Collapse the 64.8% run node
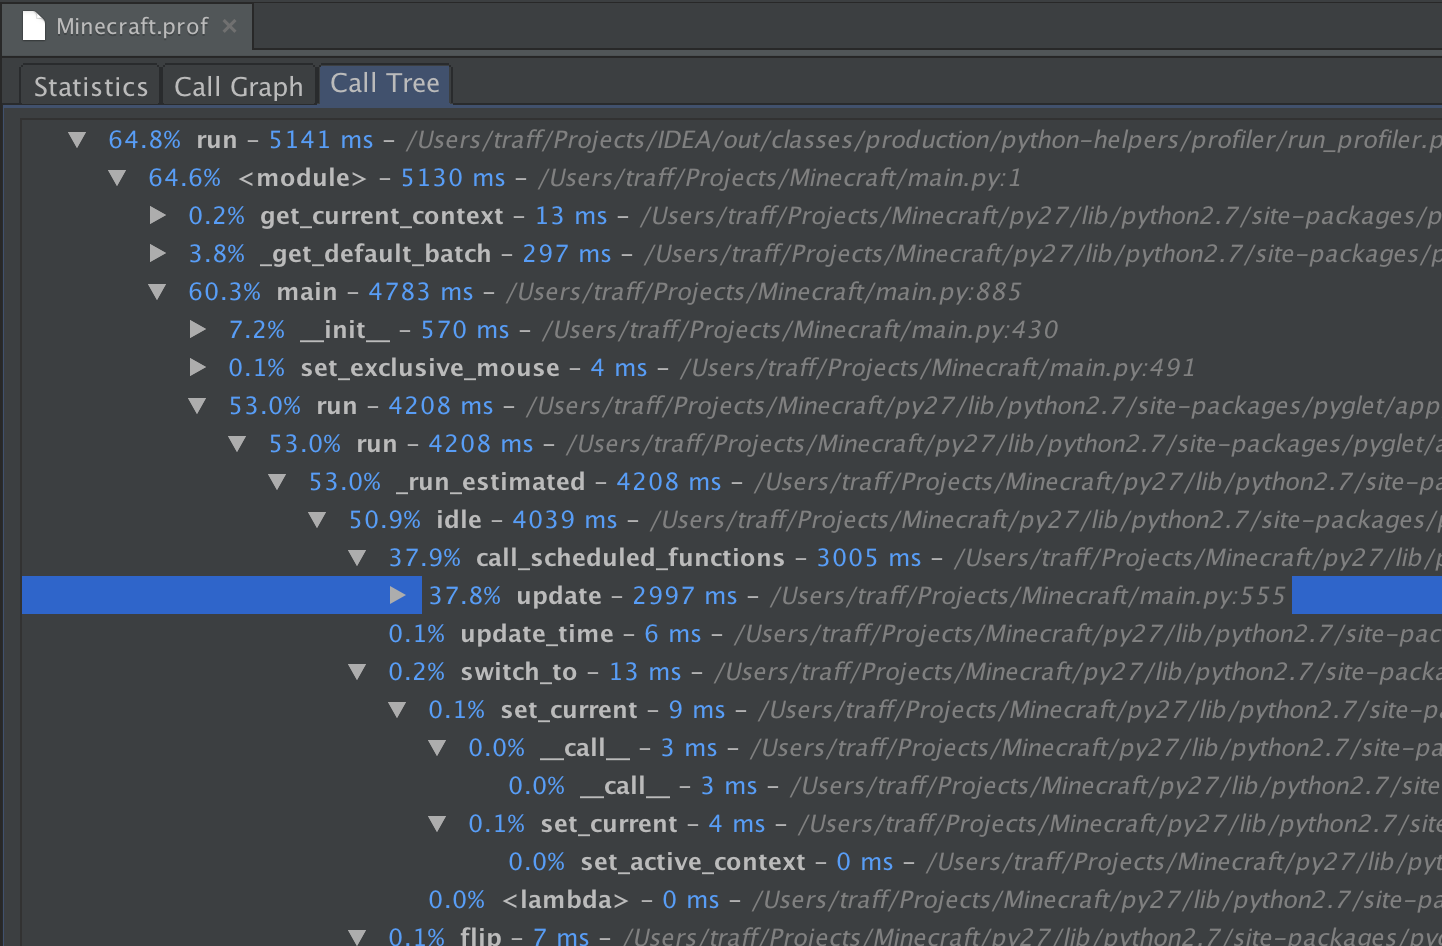The image size is (1442, 946). (77, 140)
